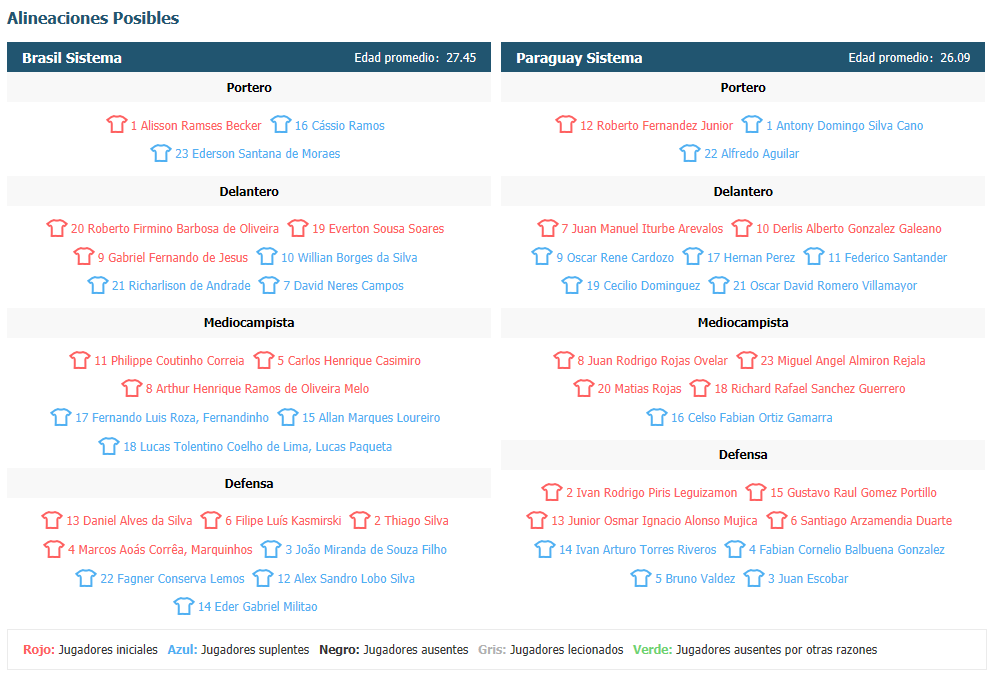This screenshot has width=993, height=674.
Task: Open player link 2 Ivan Rodrigo Piris Leguizamon
Action: [x=652, y=492]
